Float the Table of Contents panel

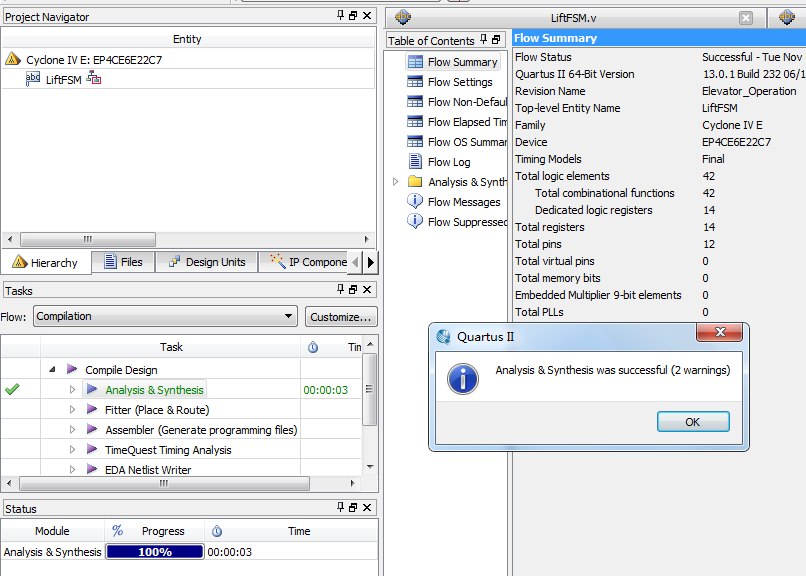[x=496, y=40]
